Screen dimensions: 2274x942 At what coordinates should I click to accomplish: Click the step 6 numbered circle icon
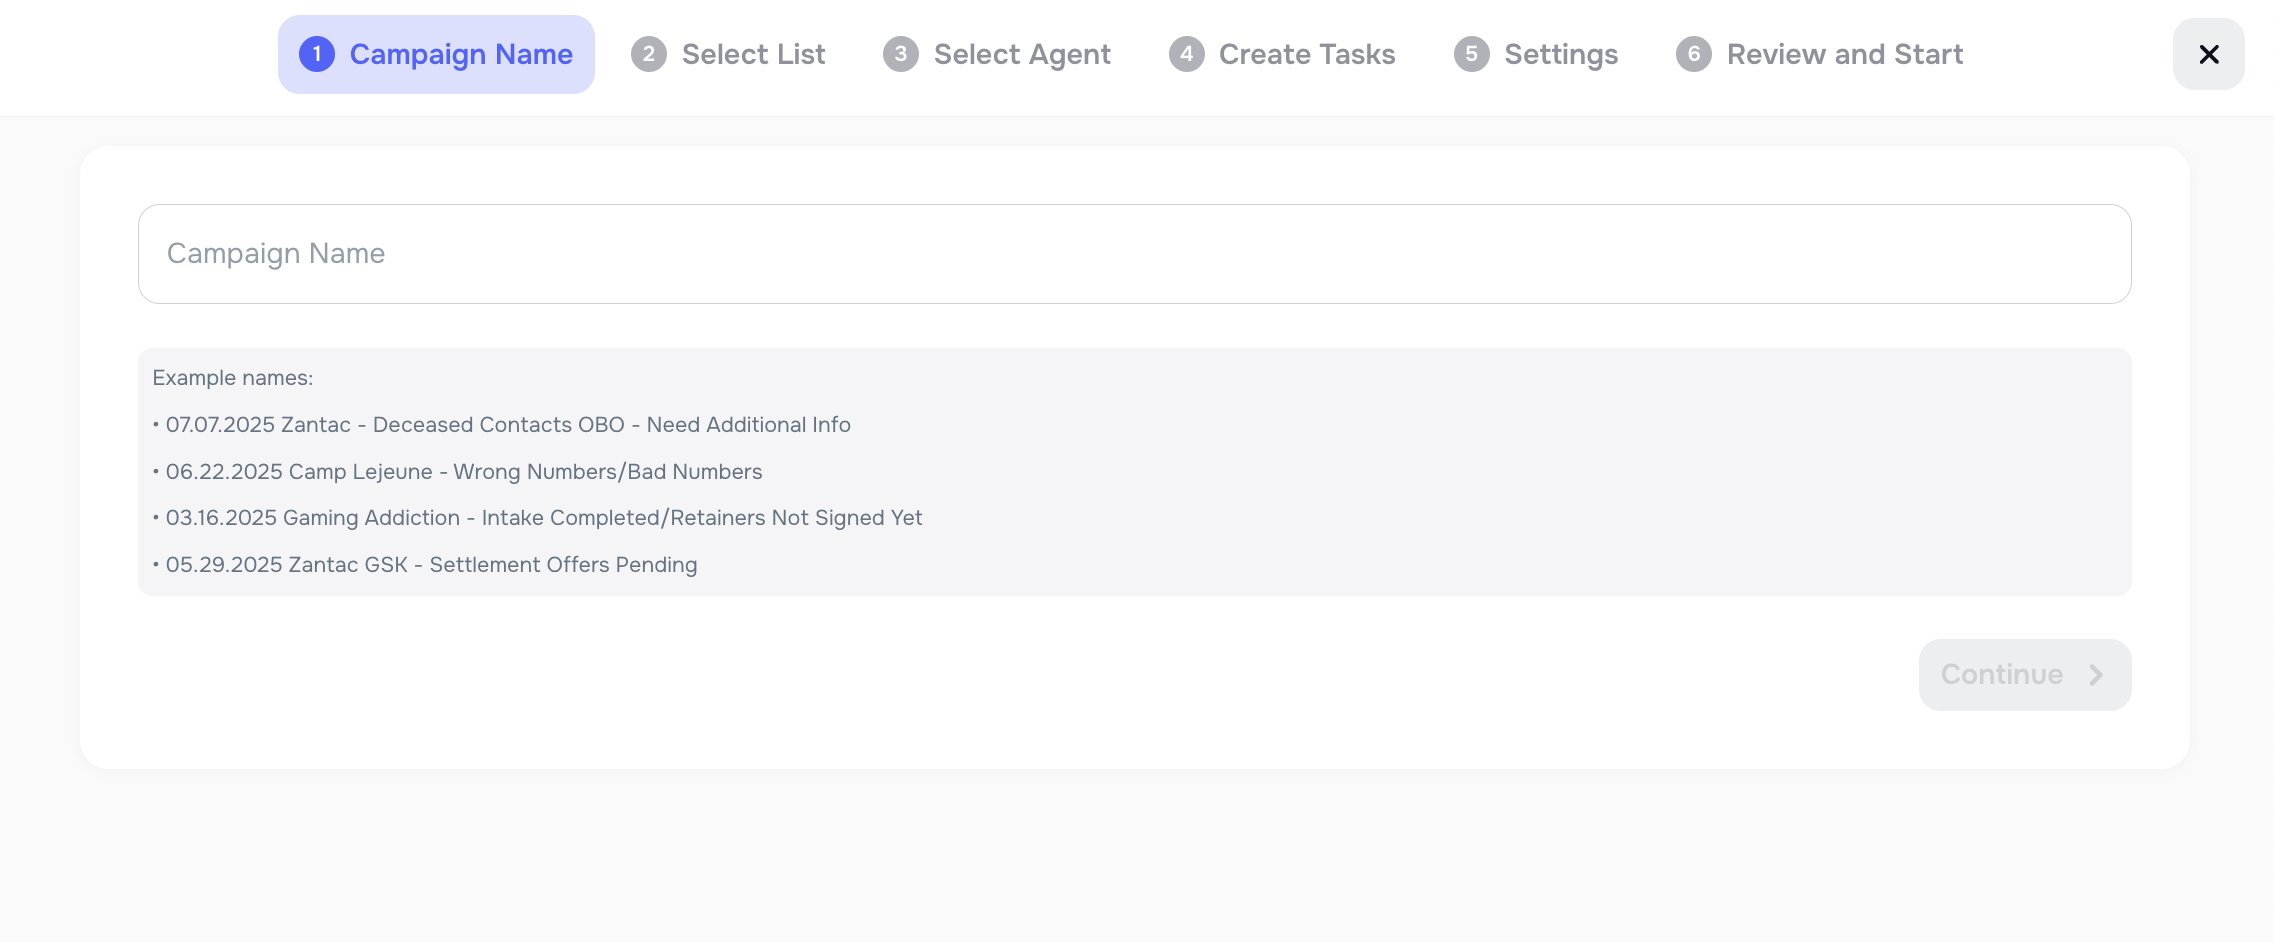click(x=1693, y=54)
